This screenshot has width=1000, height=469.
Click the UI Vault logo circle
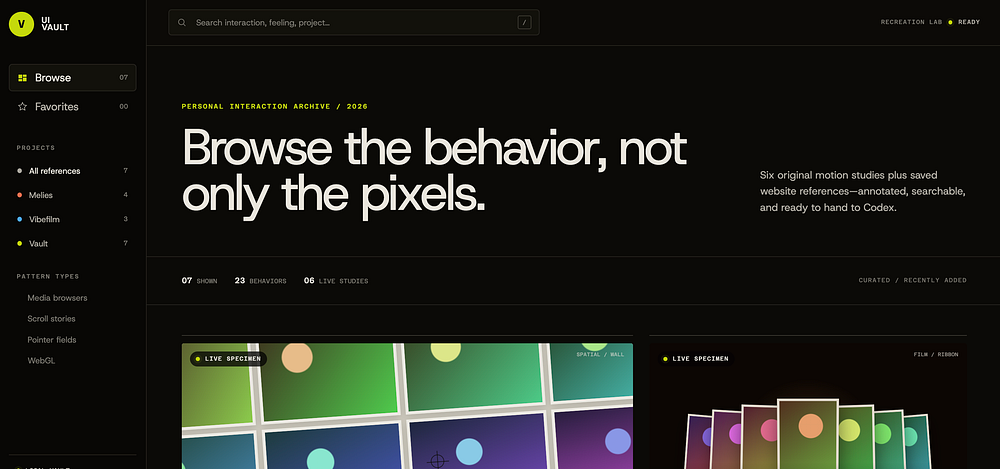pyautogui.click(x=21, y=24)
